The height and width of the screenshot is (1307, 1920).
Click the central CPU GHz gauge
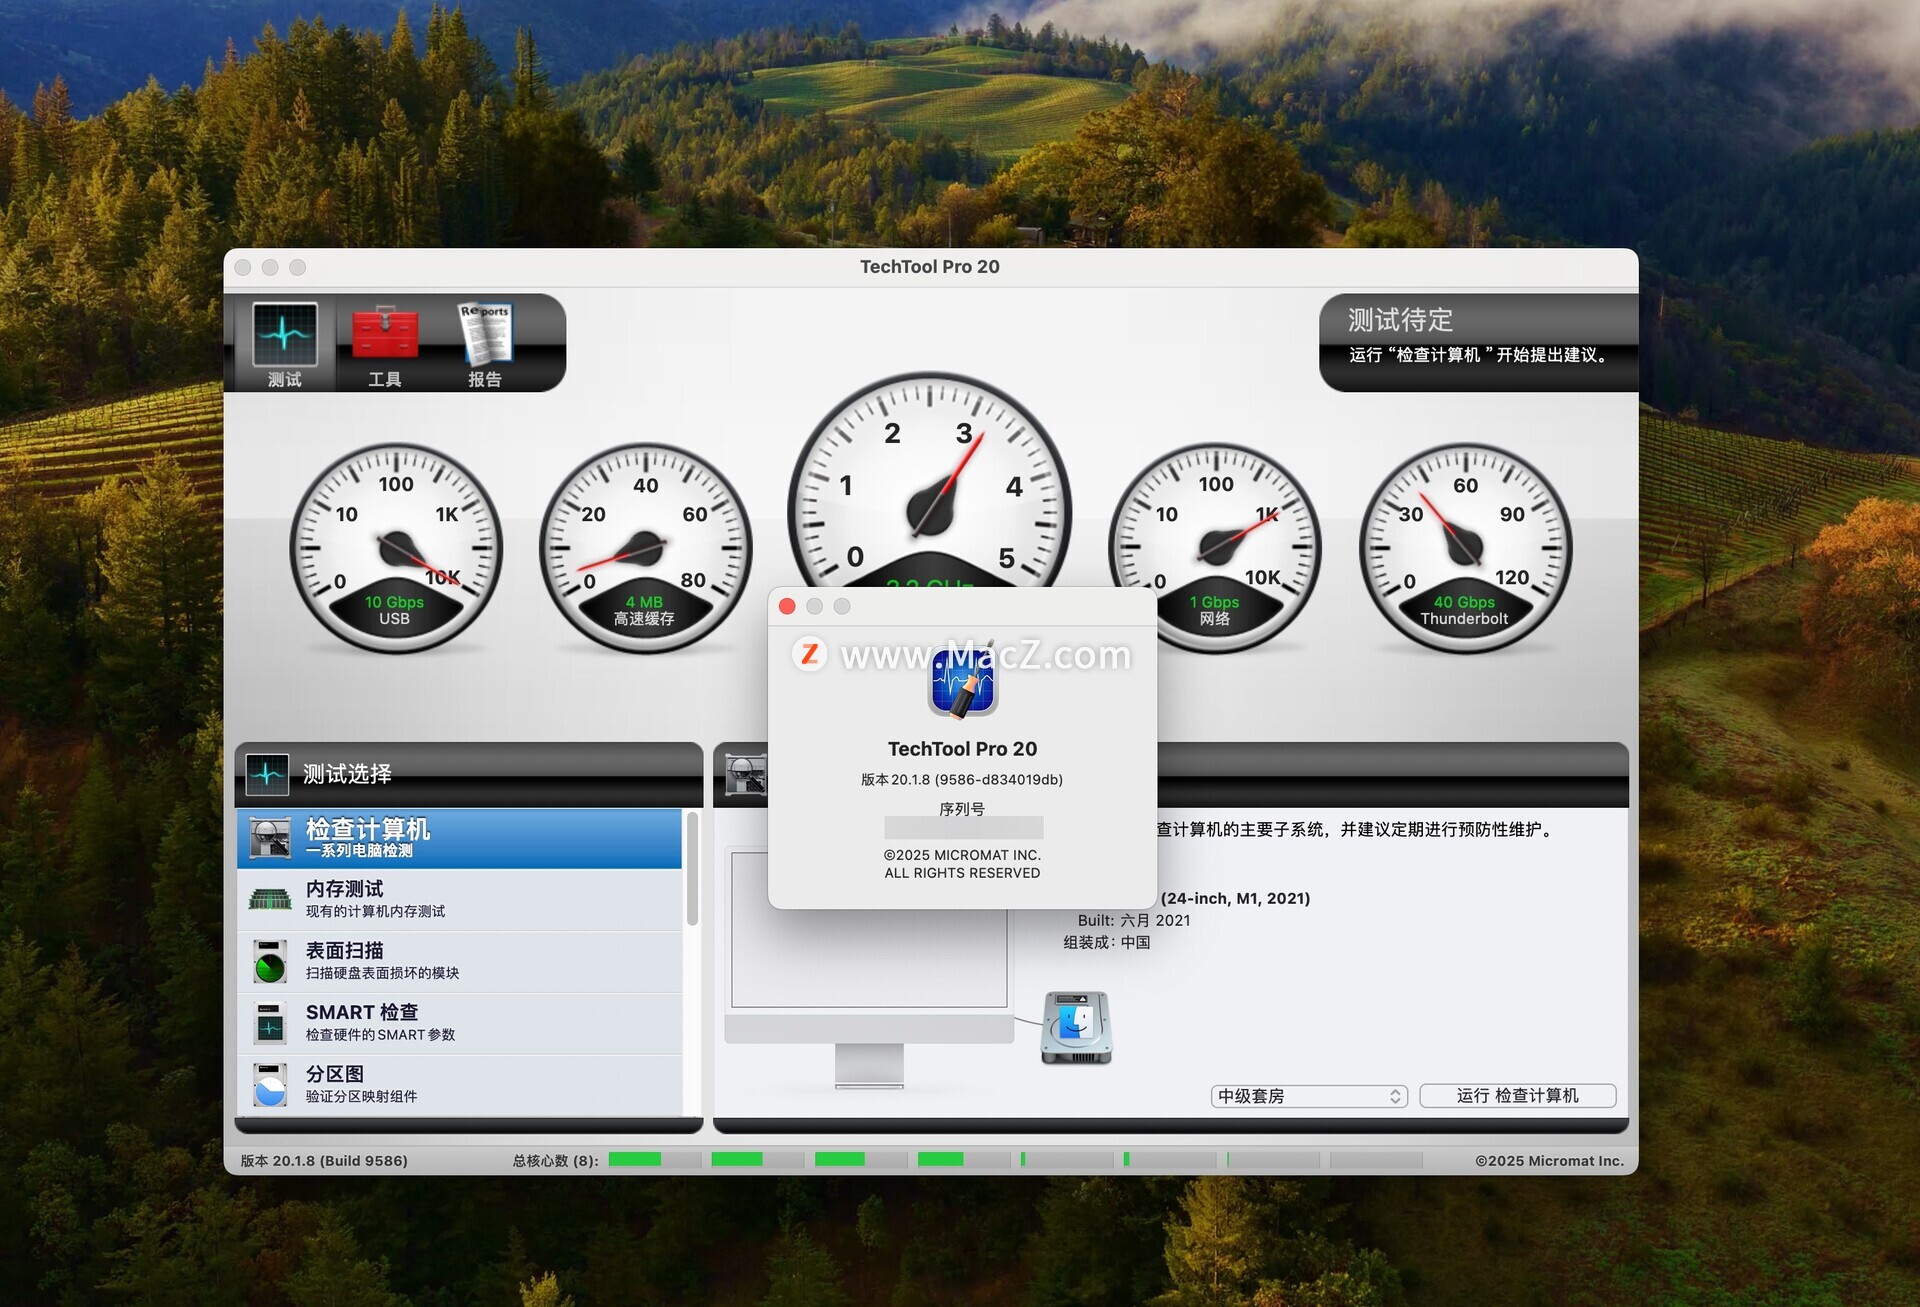[930, 480]
